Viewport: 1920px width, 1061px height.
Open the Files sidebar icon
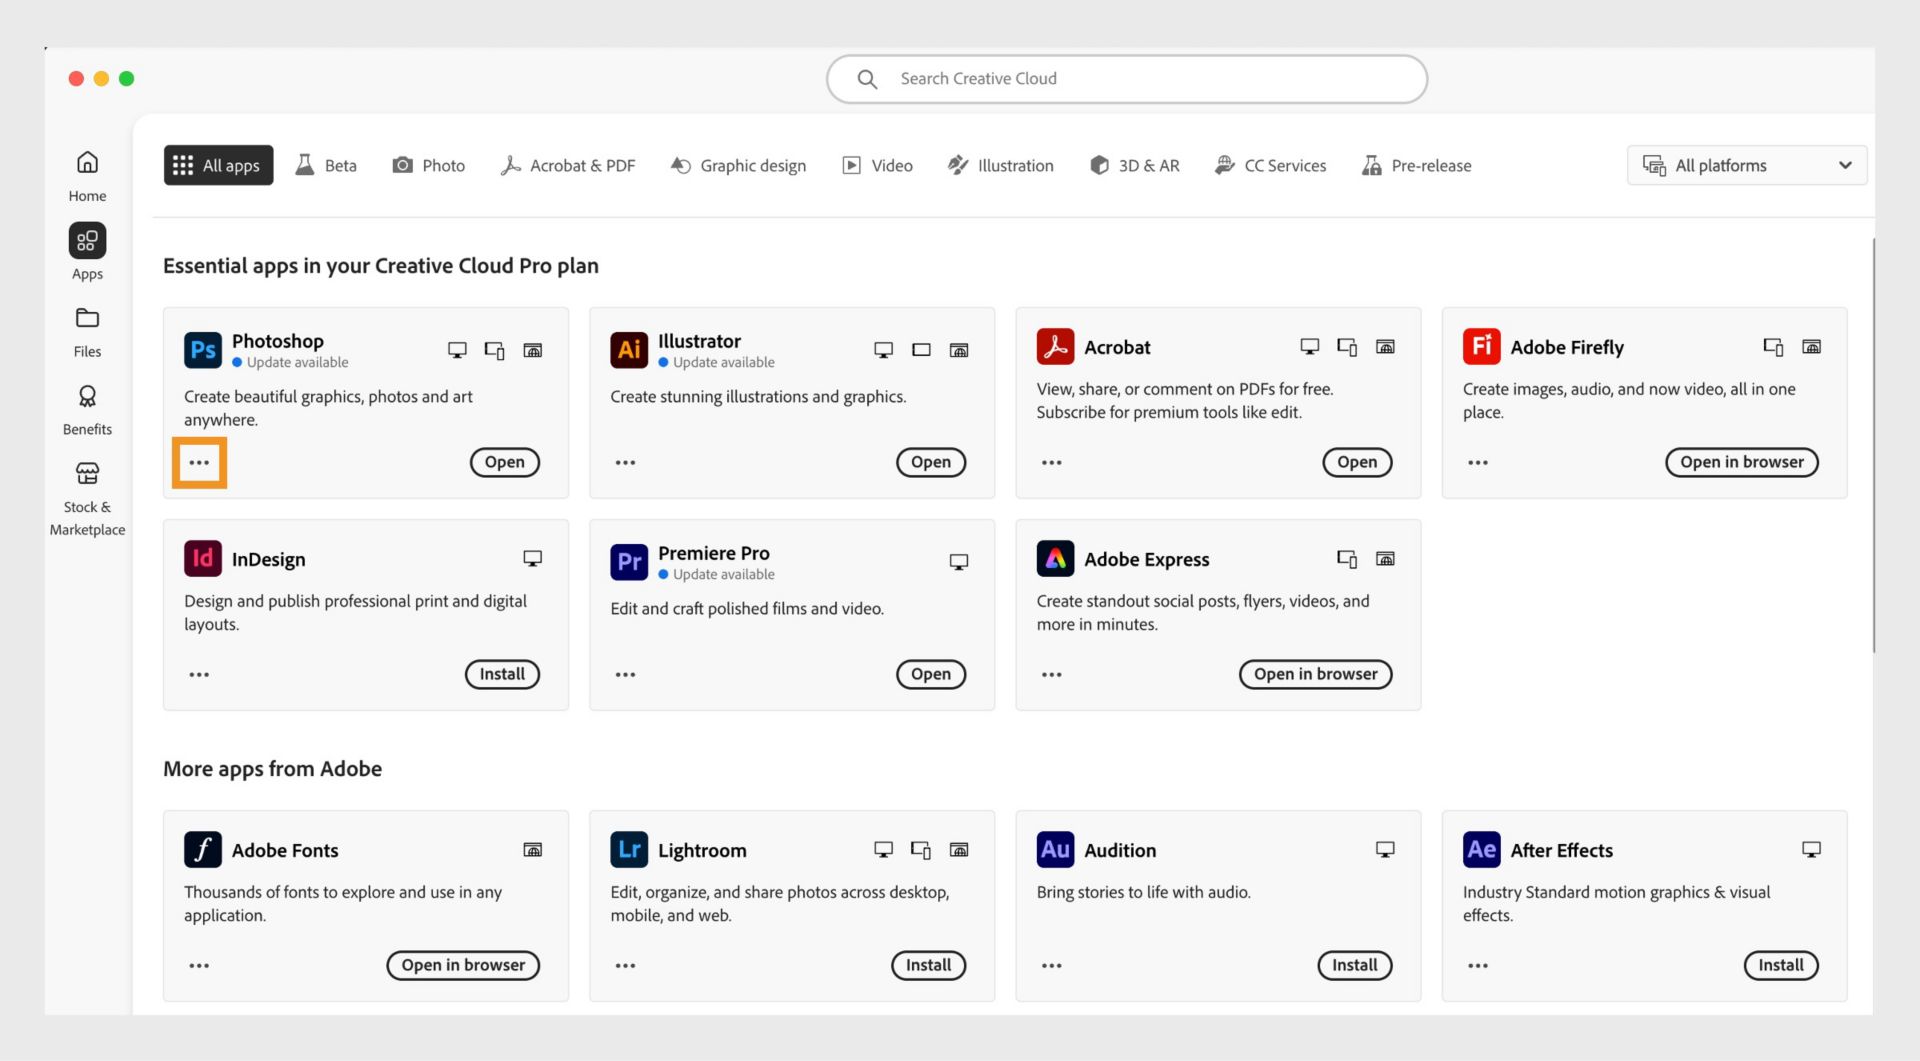coord(87,319)
